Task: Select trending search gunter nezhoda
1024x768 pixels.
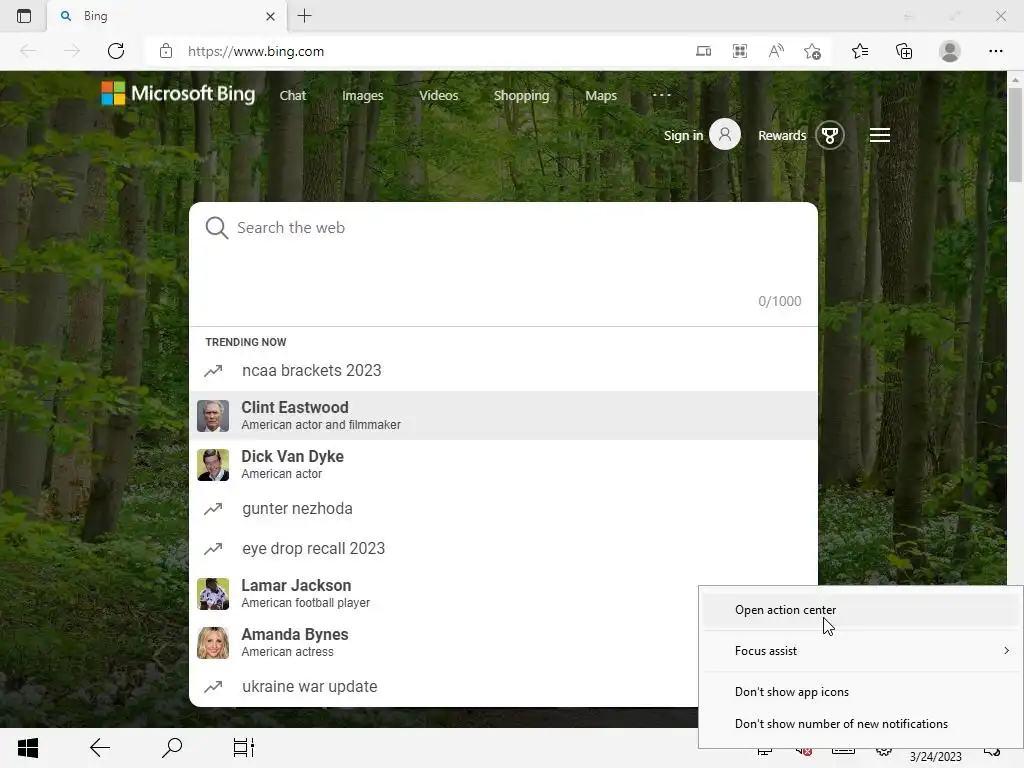Action: [x=503, y=508]
